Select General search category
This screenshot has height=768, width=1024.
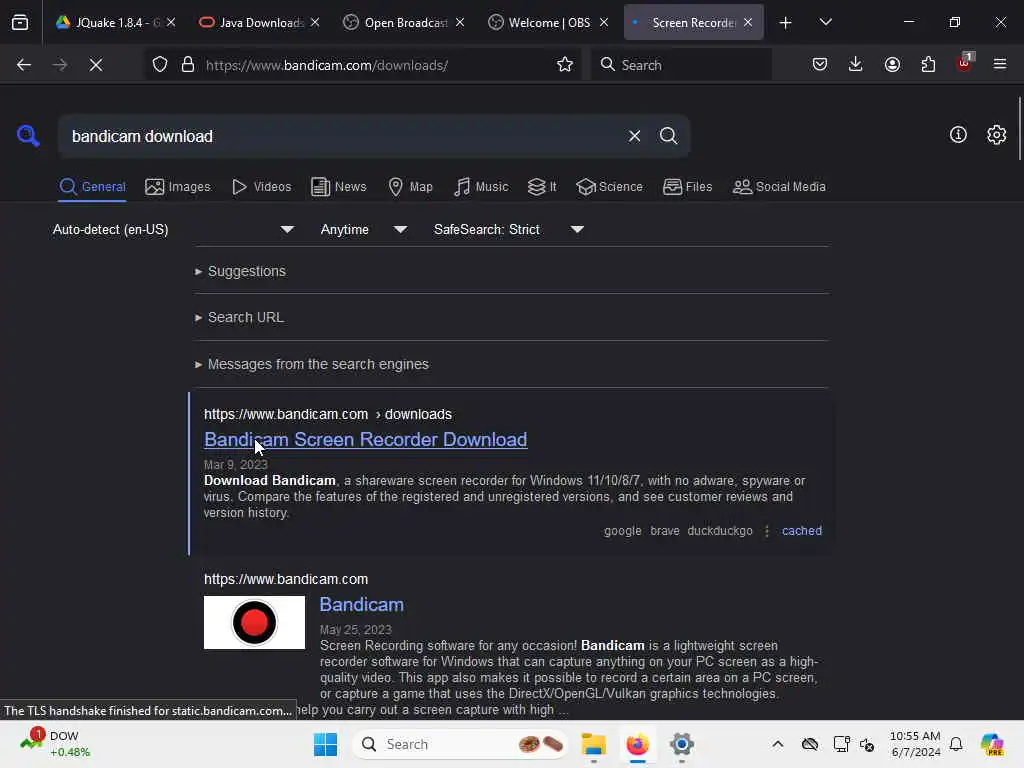[92, 187]
